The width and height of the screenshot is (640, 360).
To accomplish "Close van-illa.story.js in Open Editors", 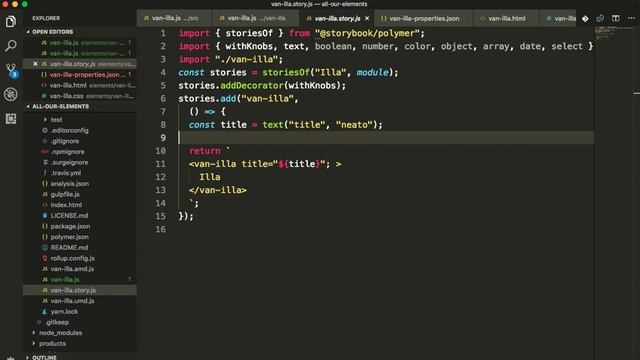I will tap(35, 64).
